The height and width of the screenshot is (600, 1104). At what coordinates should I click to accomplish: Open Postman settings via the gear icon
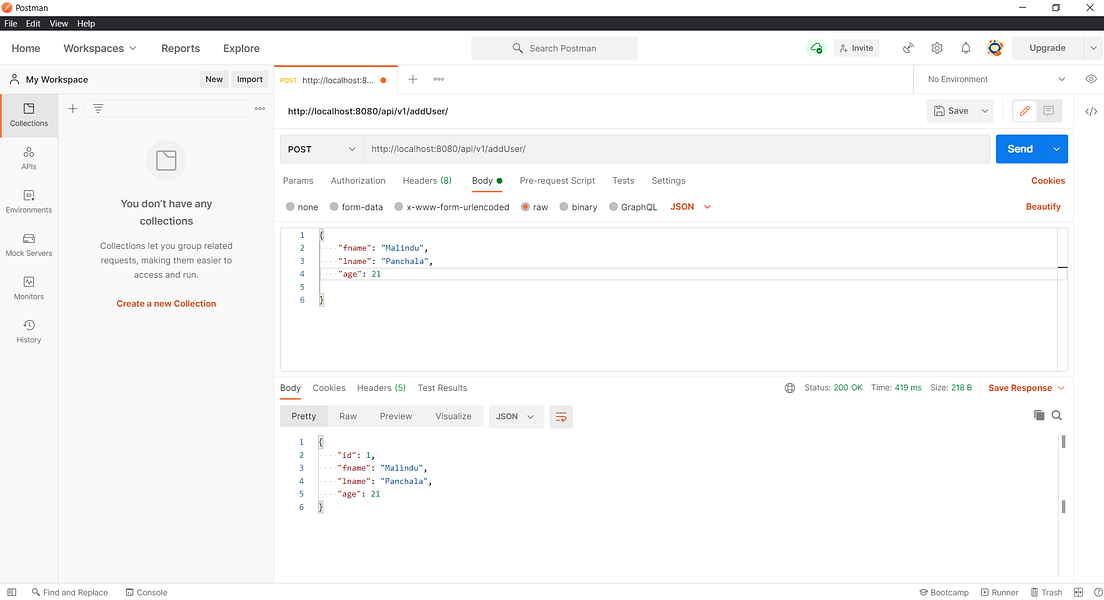coord(936,47)
